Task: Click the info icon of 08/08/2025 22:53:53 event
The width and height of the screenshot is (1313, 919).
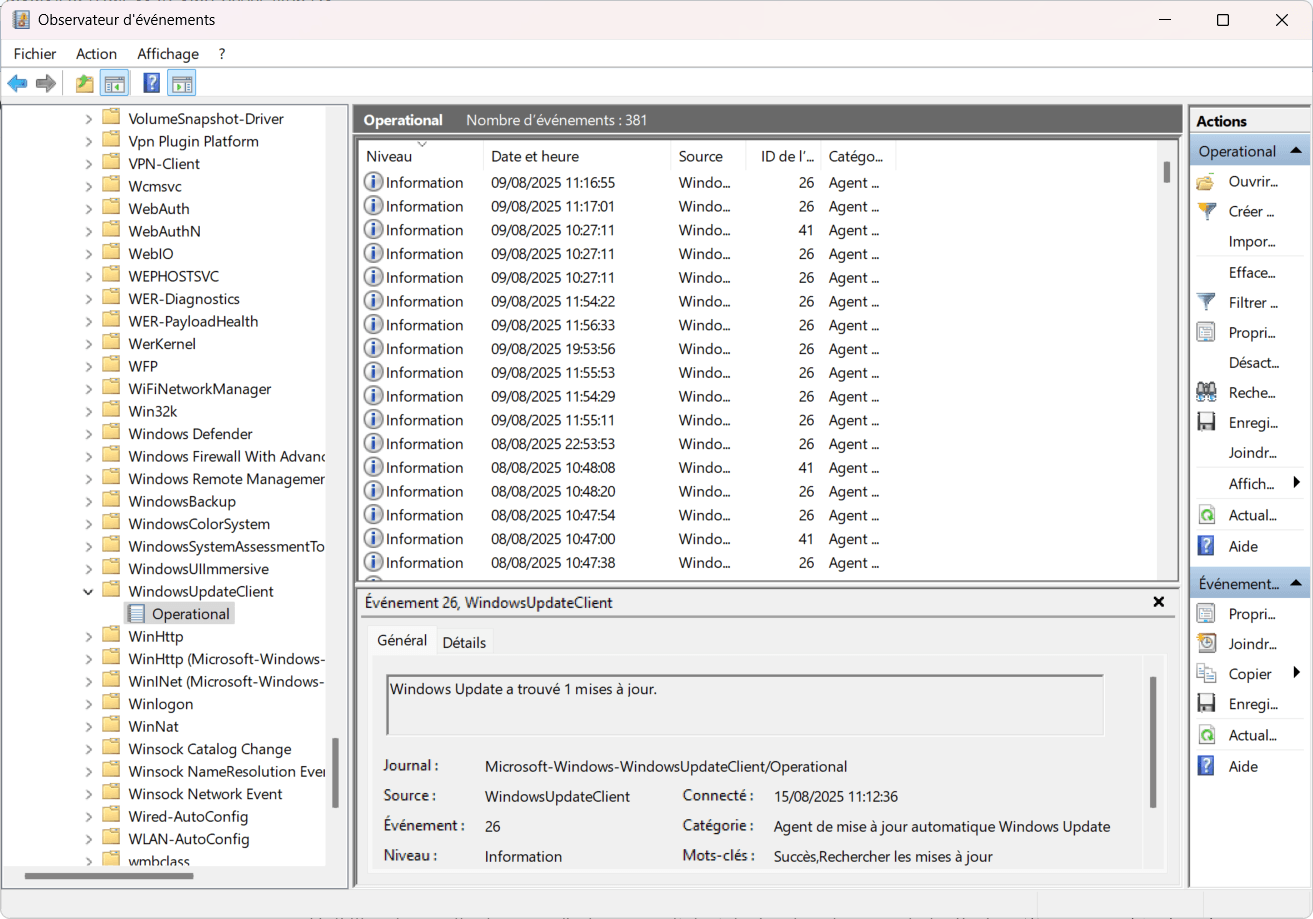Action: click(x=373, y=443)
